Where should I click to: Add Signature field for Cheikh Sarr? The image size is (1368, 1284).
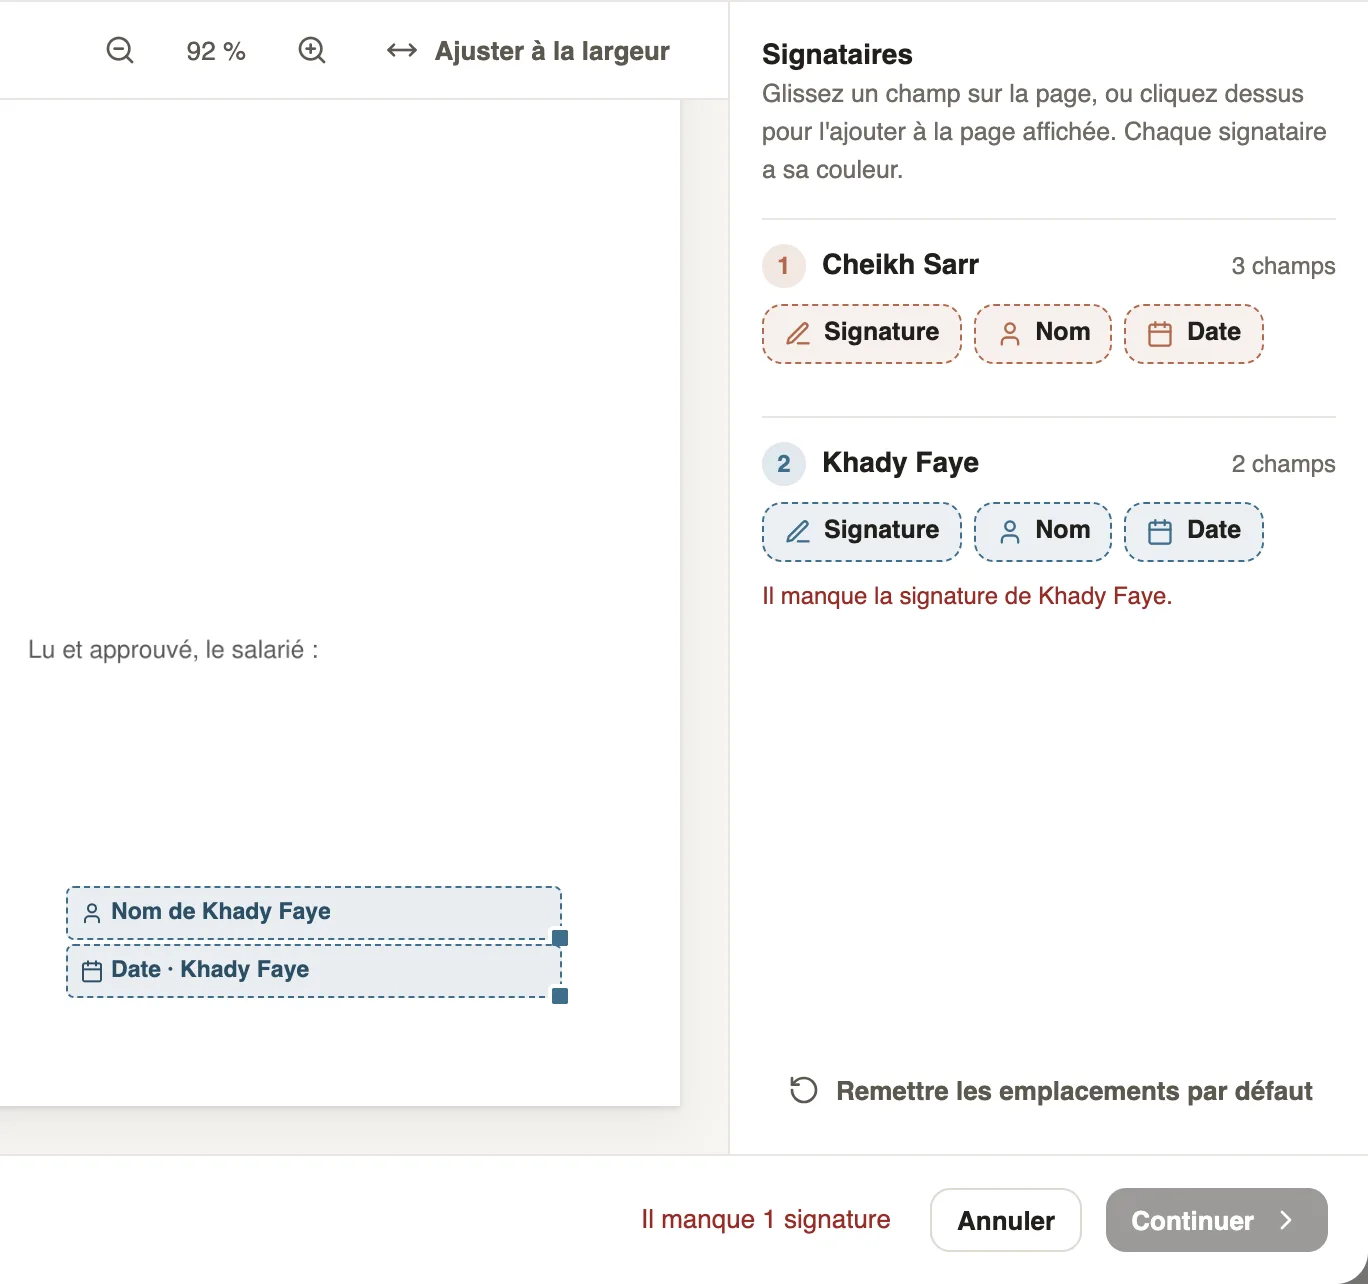[x=862, y=333]
